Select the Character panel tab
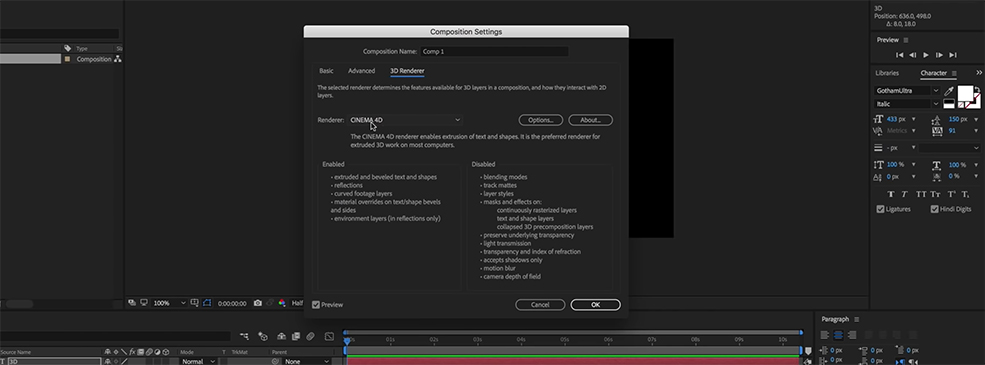 [933, 73]
